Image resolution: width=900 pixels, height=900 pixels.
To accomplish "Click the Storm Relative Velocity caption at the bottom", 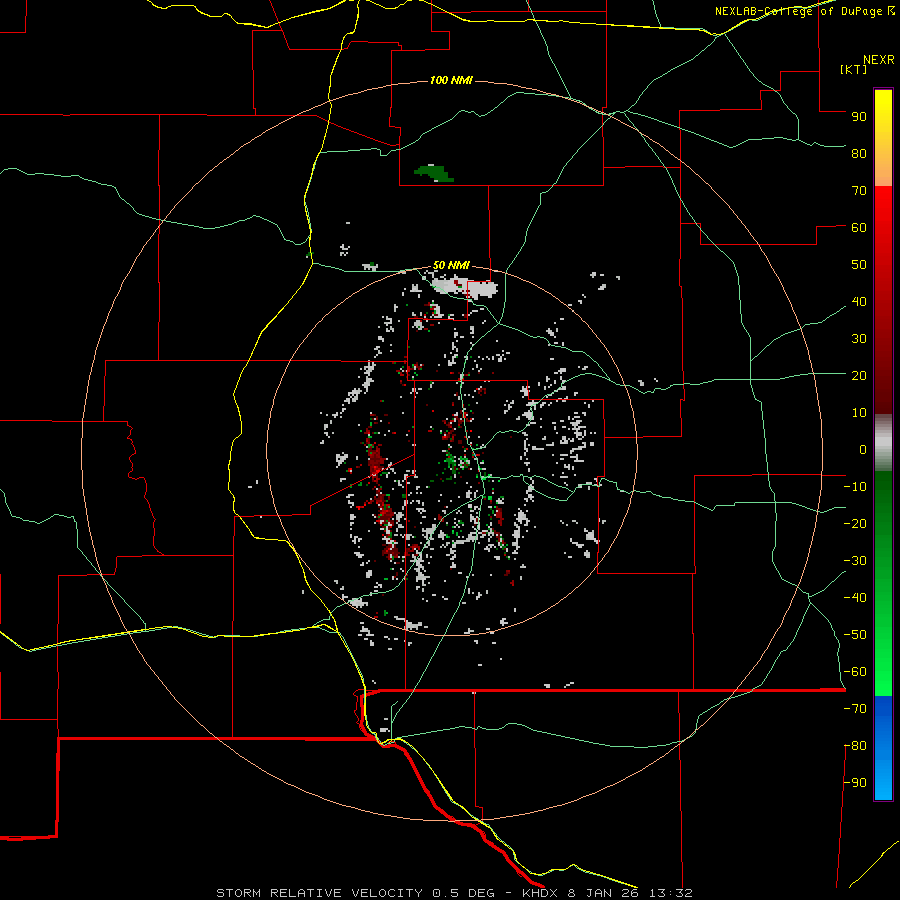I will (454, 893).
